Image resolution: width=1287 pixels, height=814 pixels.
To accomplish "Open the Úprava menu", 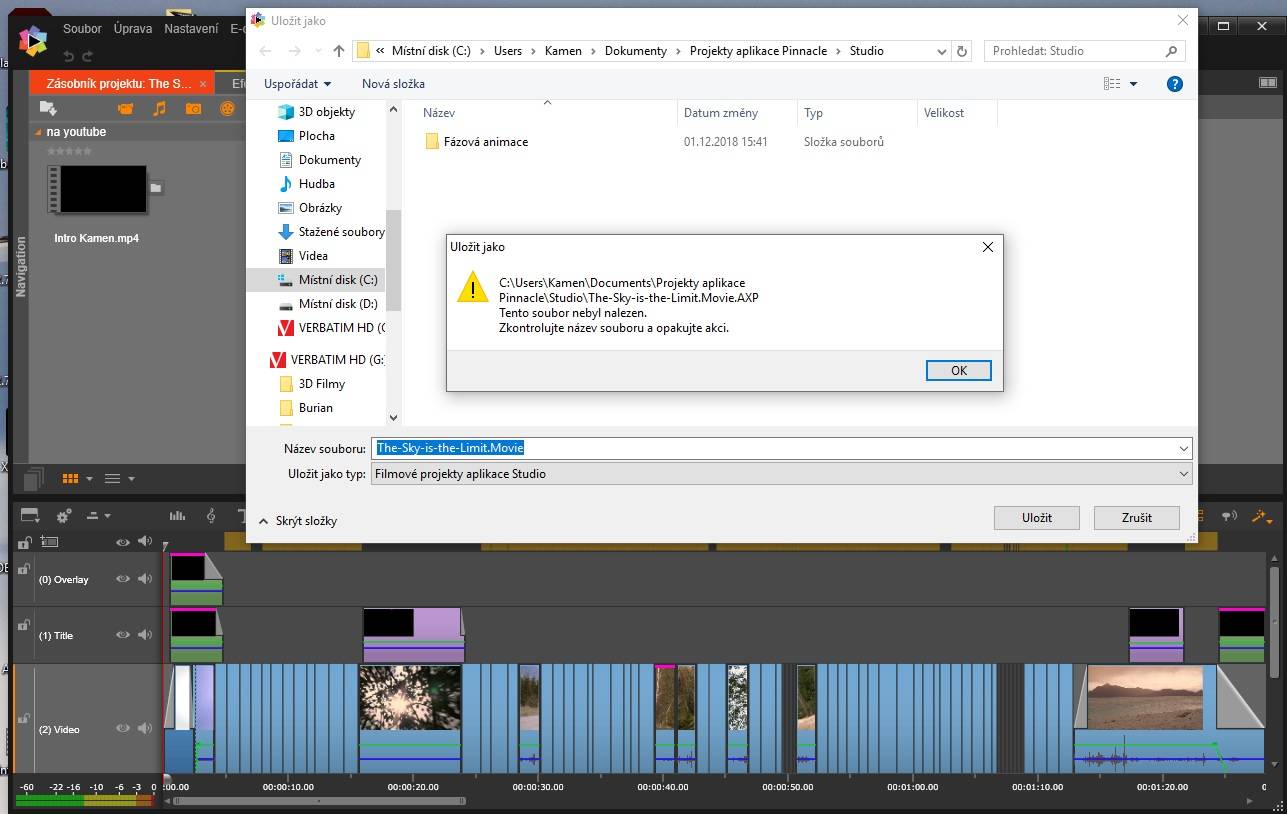I will [x=133, y=29].
